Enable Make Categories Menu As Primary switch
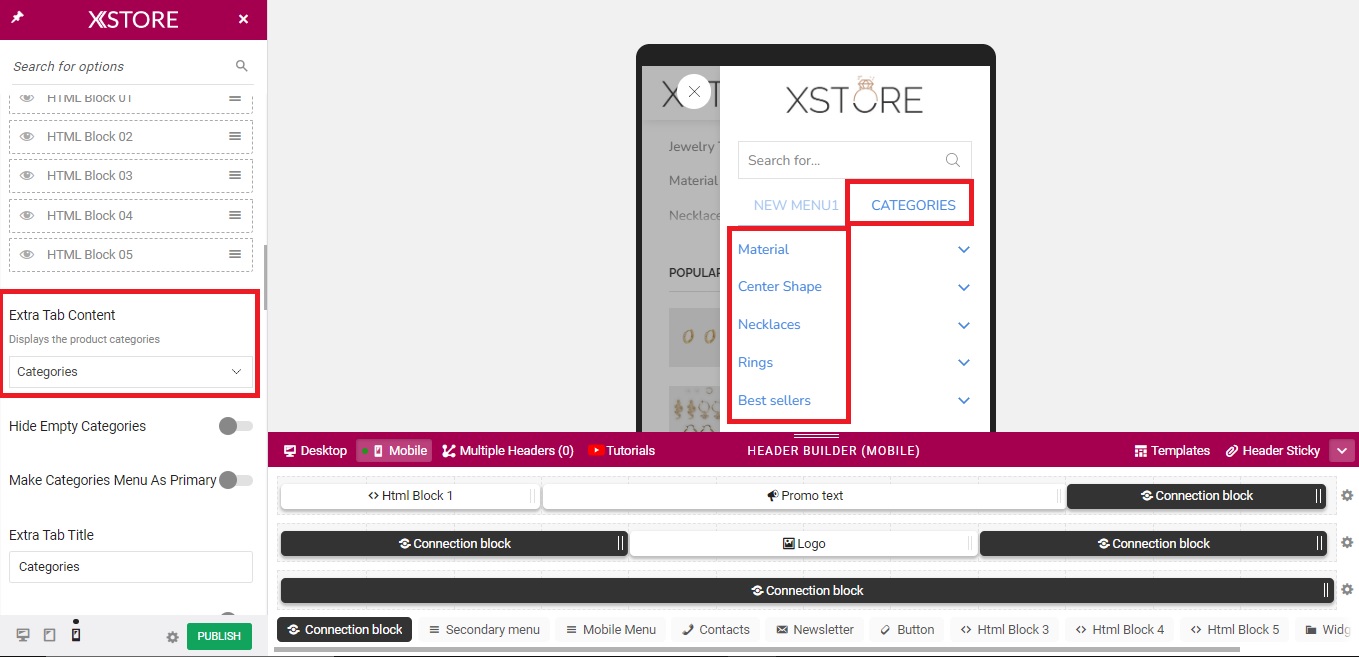The image size is (1359, 657). 236,480
